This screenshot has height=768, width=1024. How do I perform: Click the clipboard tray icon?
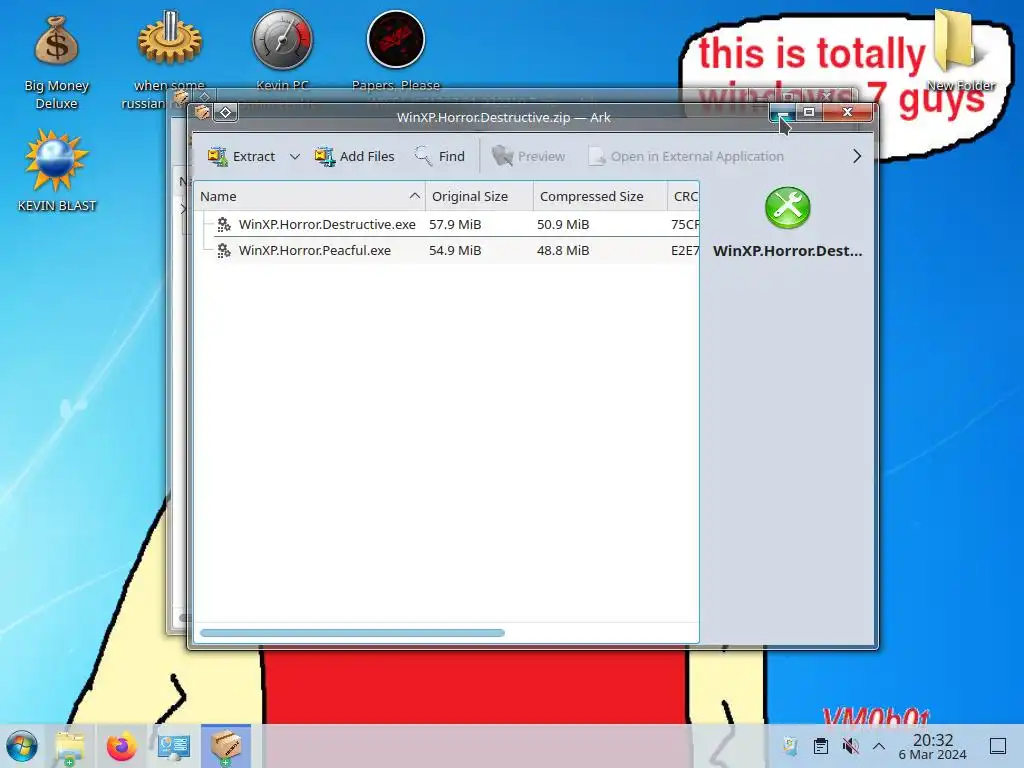821,746
